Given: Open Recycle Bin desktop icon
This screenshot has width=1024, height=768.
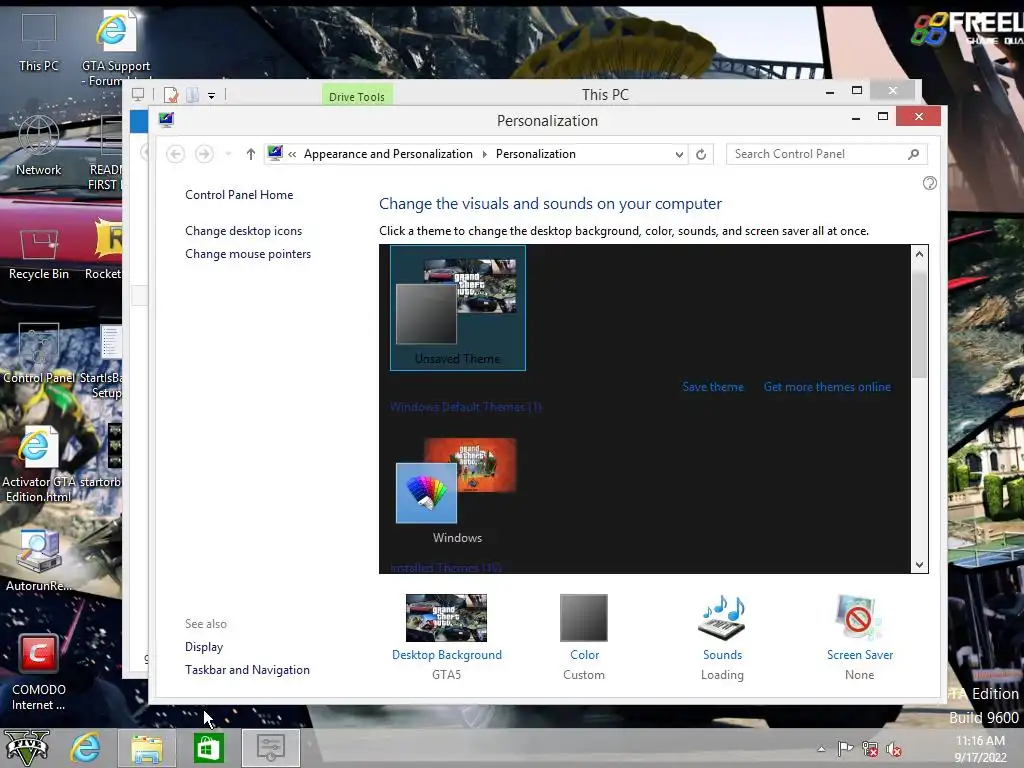Looking at the screenshot, I should [x=39, y=254].
